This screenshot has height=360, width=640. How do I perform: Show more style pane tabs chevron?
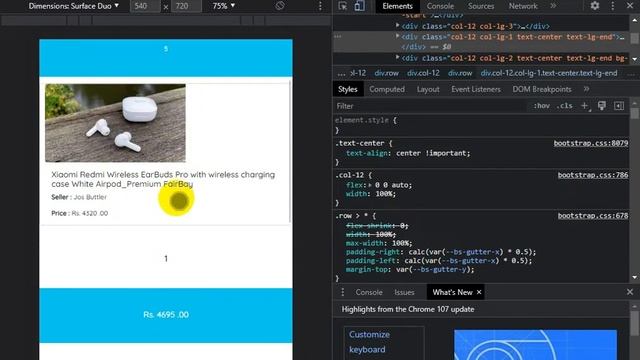(586, 89)
